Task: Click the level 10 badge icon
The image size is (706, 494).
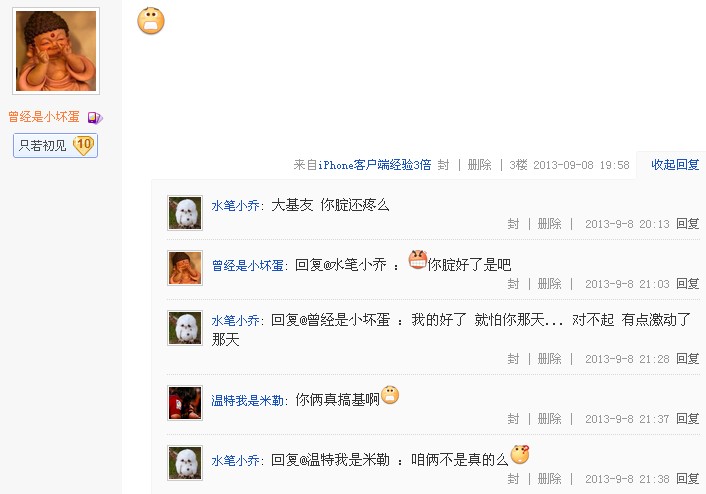Action: click(x=84, y=145)
